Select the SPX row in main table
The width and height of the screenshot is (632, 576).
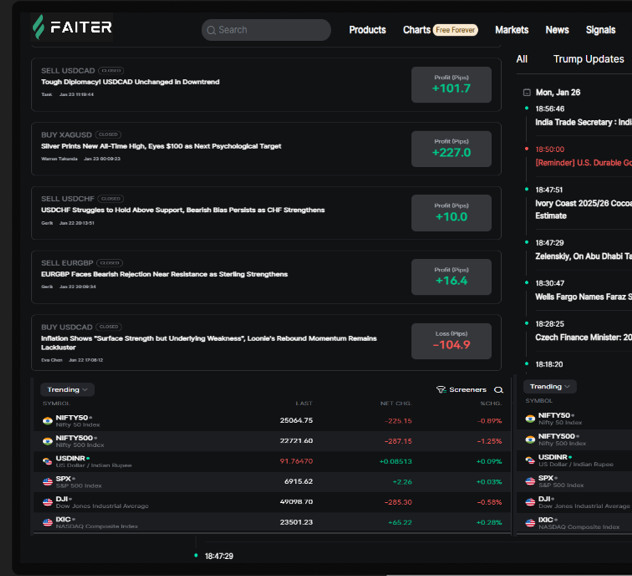click(272, 482)
